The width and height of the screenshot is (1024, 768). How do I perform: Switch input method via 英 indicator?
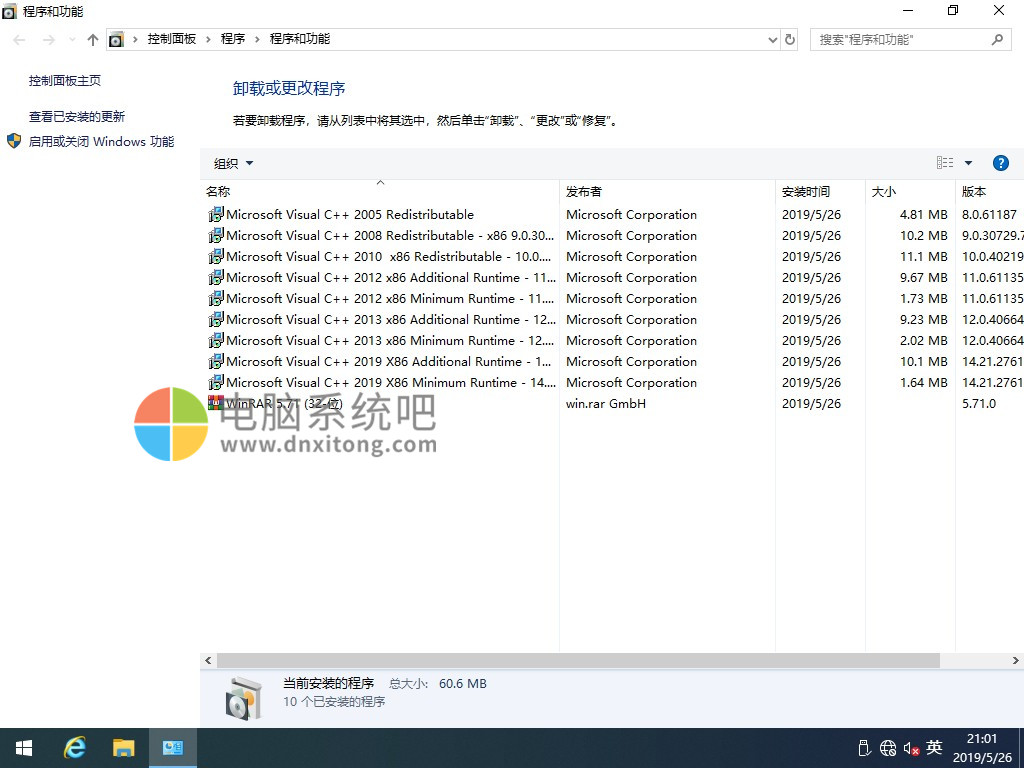click(935, 746)
